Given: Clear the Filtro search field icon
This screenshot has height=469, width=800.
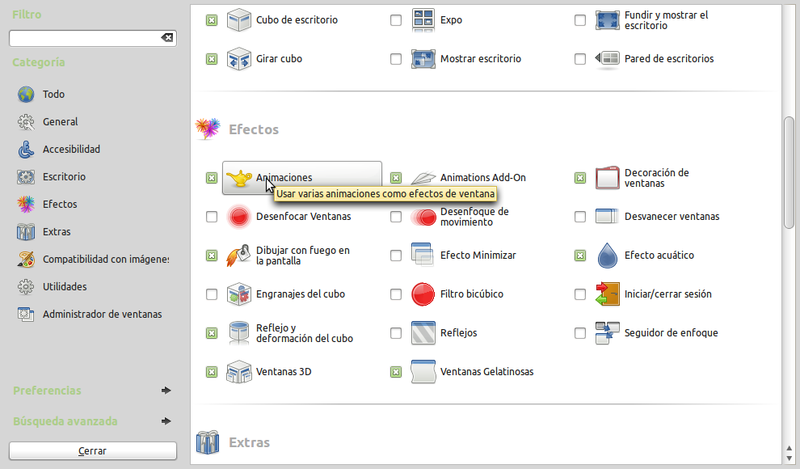Looking at the screenshot, I should pyautogui.click(x=167, y=37).
